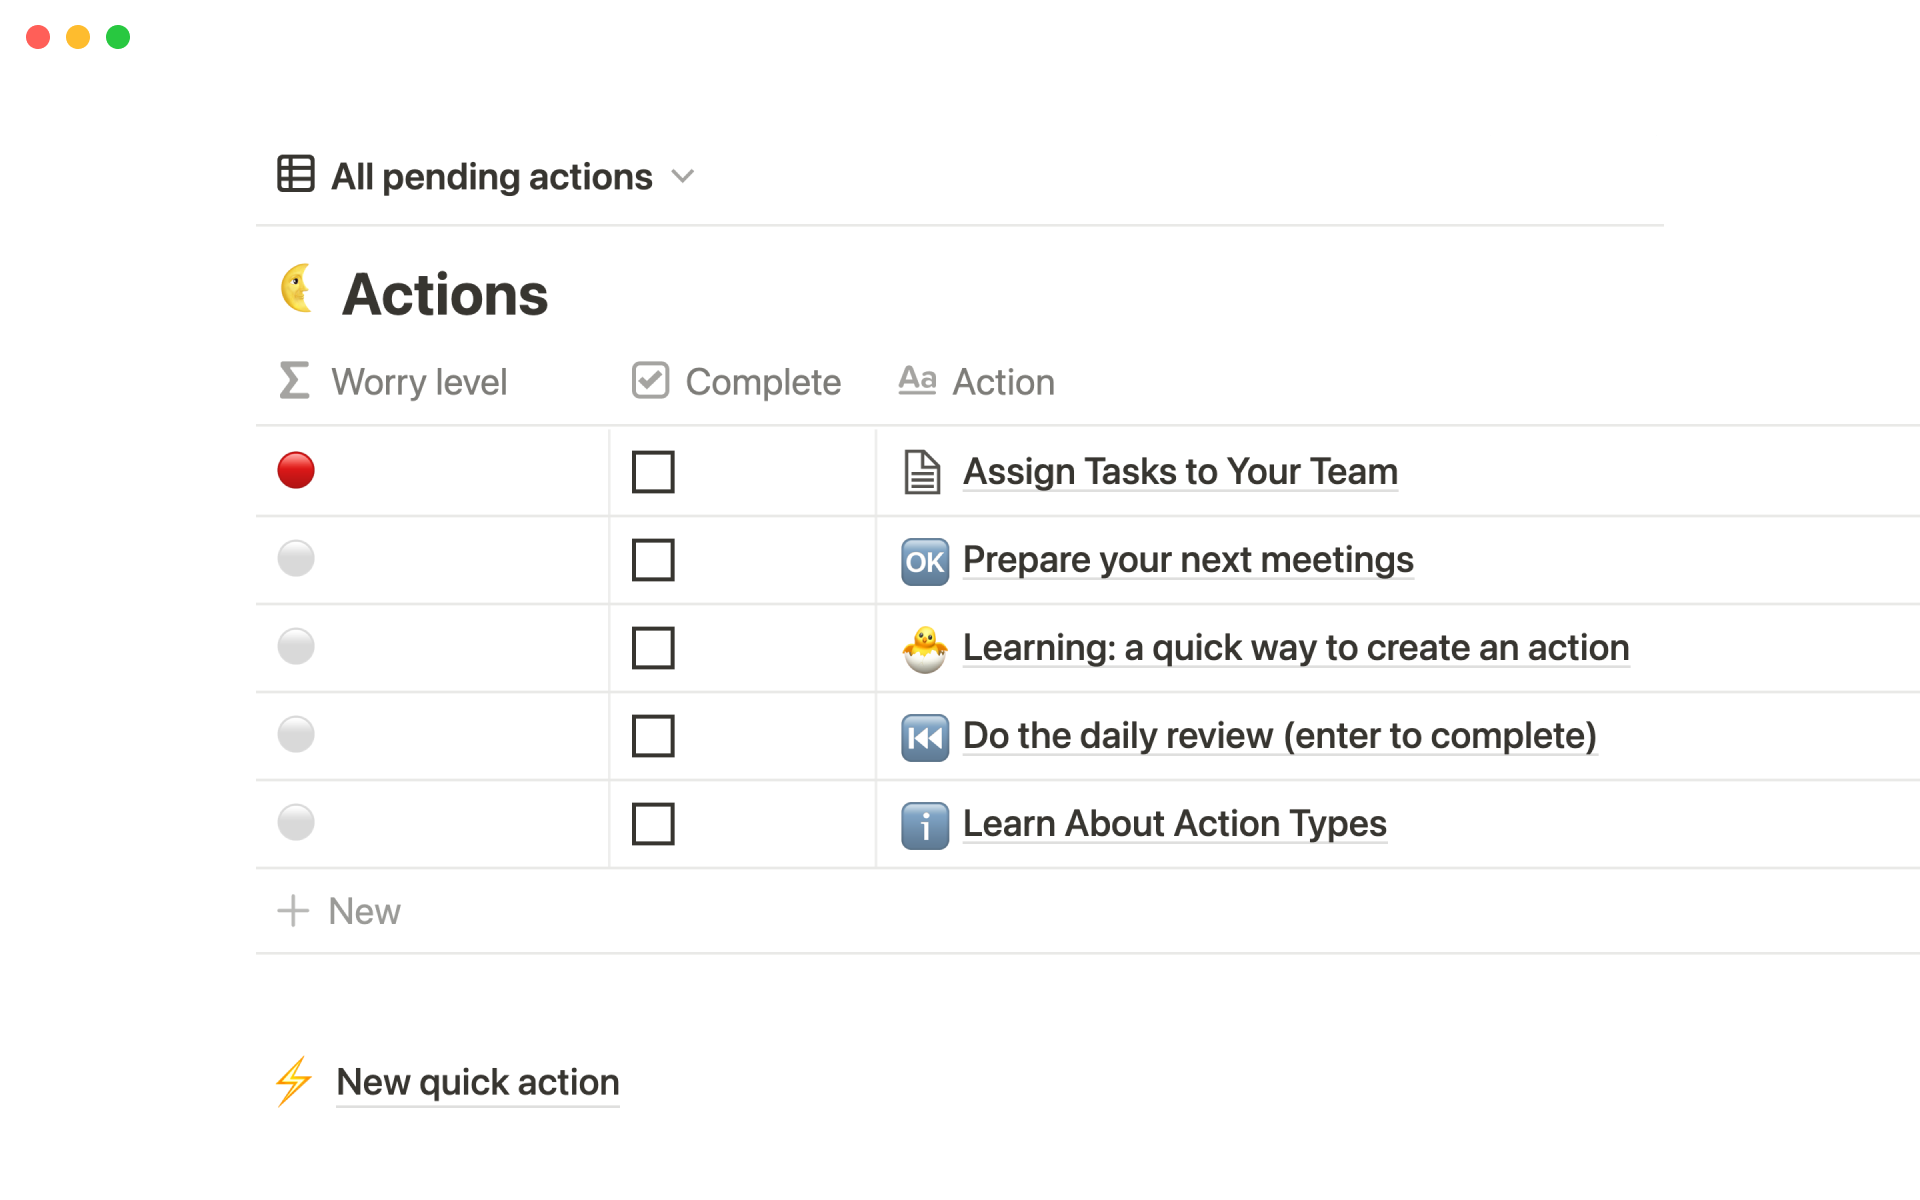Click the rewind icon beside daily review
1920x1200 pixels.
(x=925, y=738)
